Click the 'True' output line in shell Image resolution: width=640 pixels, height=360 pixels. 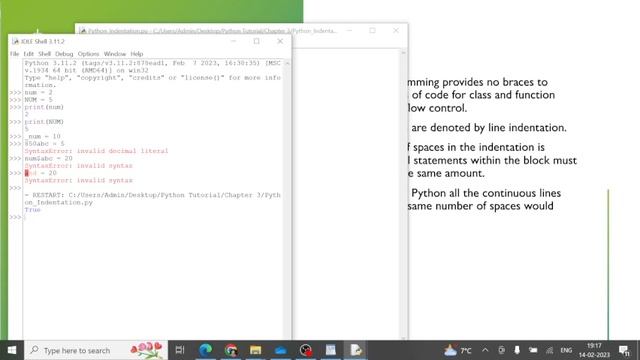(x=33, y=210)
